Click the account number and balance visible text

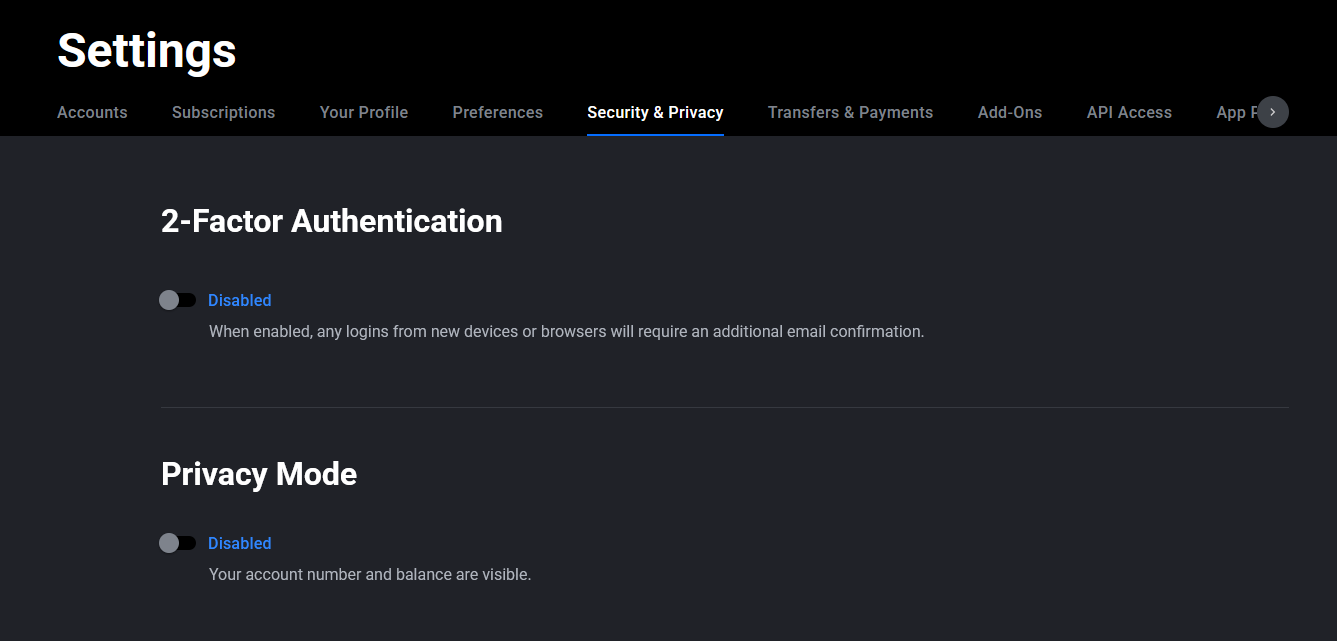[370, 574]
